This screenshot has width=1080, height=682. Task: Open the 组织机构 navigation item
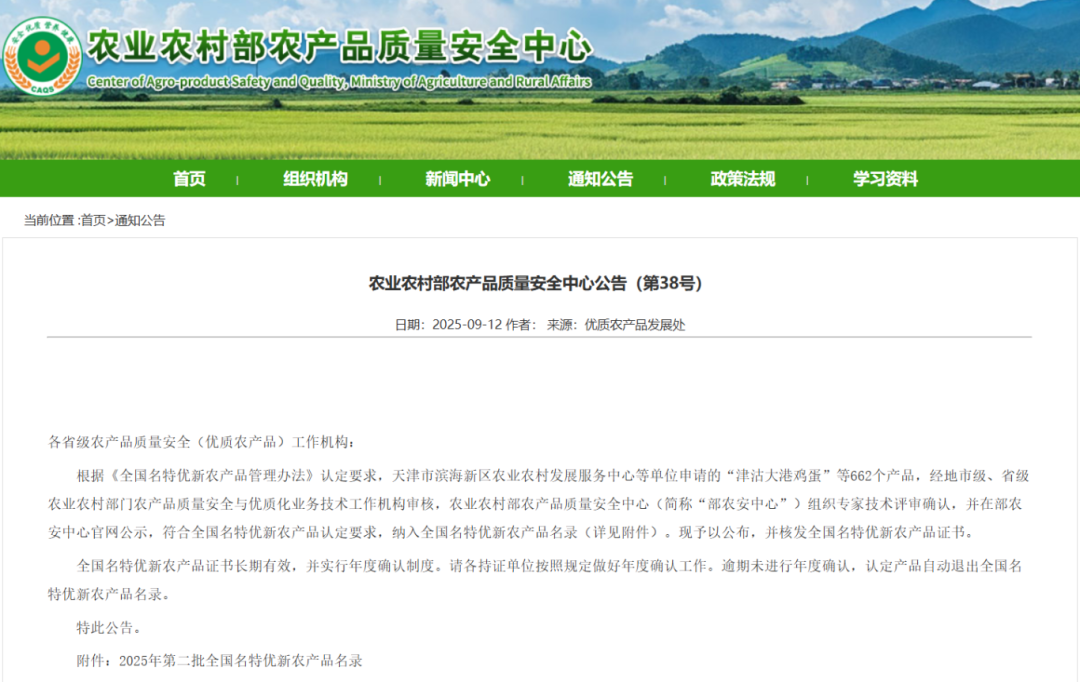(x=315, y=179)
